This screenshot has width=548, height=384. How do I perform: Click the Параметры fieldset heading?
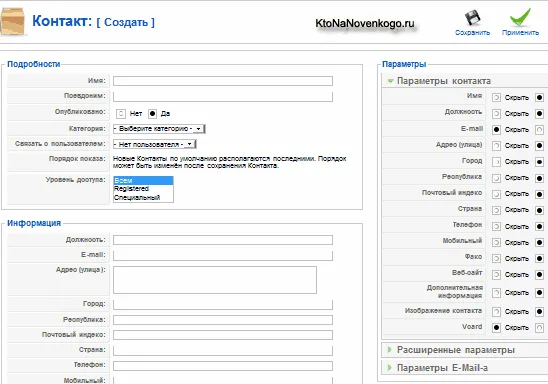(404, 64)
